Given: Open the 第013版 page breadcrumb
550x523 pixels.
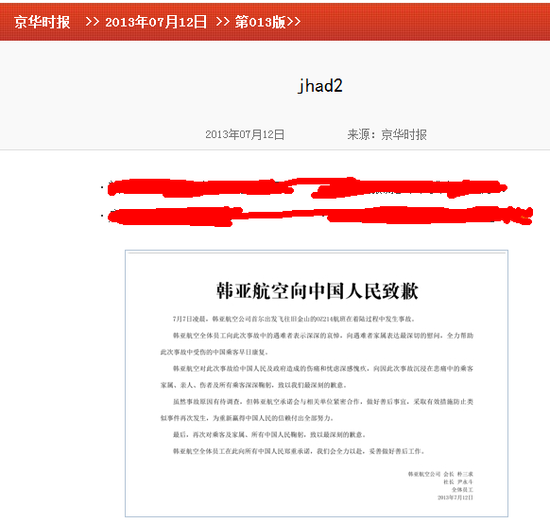Looking at the screenshot, I should (260, 22).
